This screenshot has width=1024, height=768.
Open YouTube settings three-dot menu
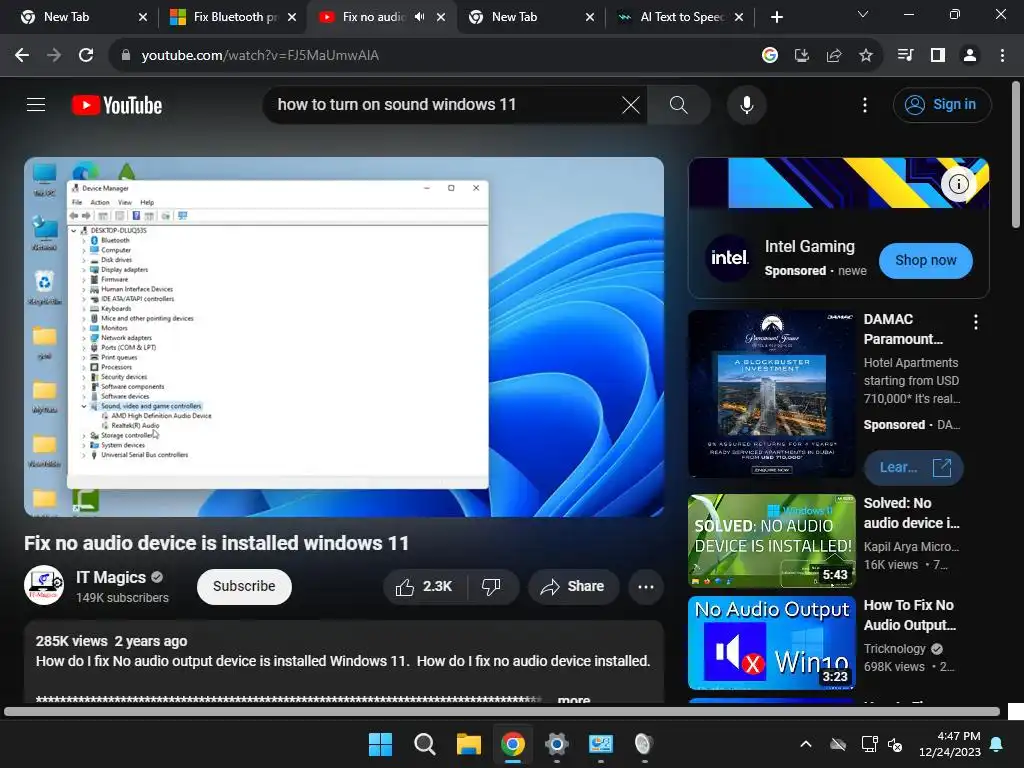pos(865,104)
